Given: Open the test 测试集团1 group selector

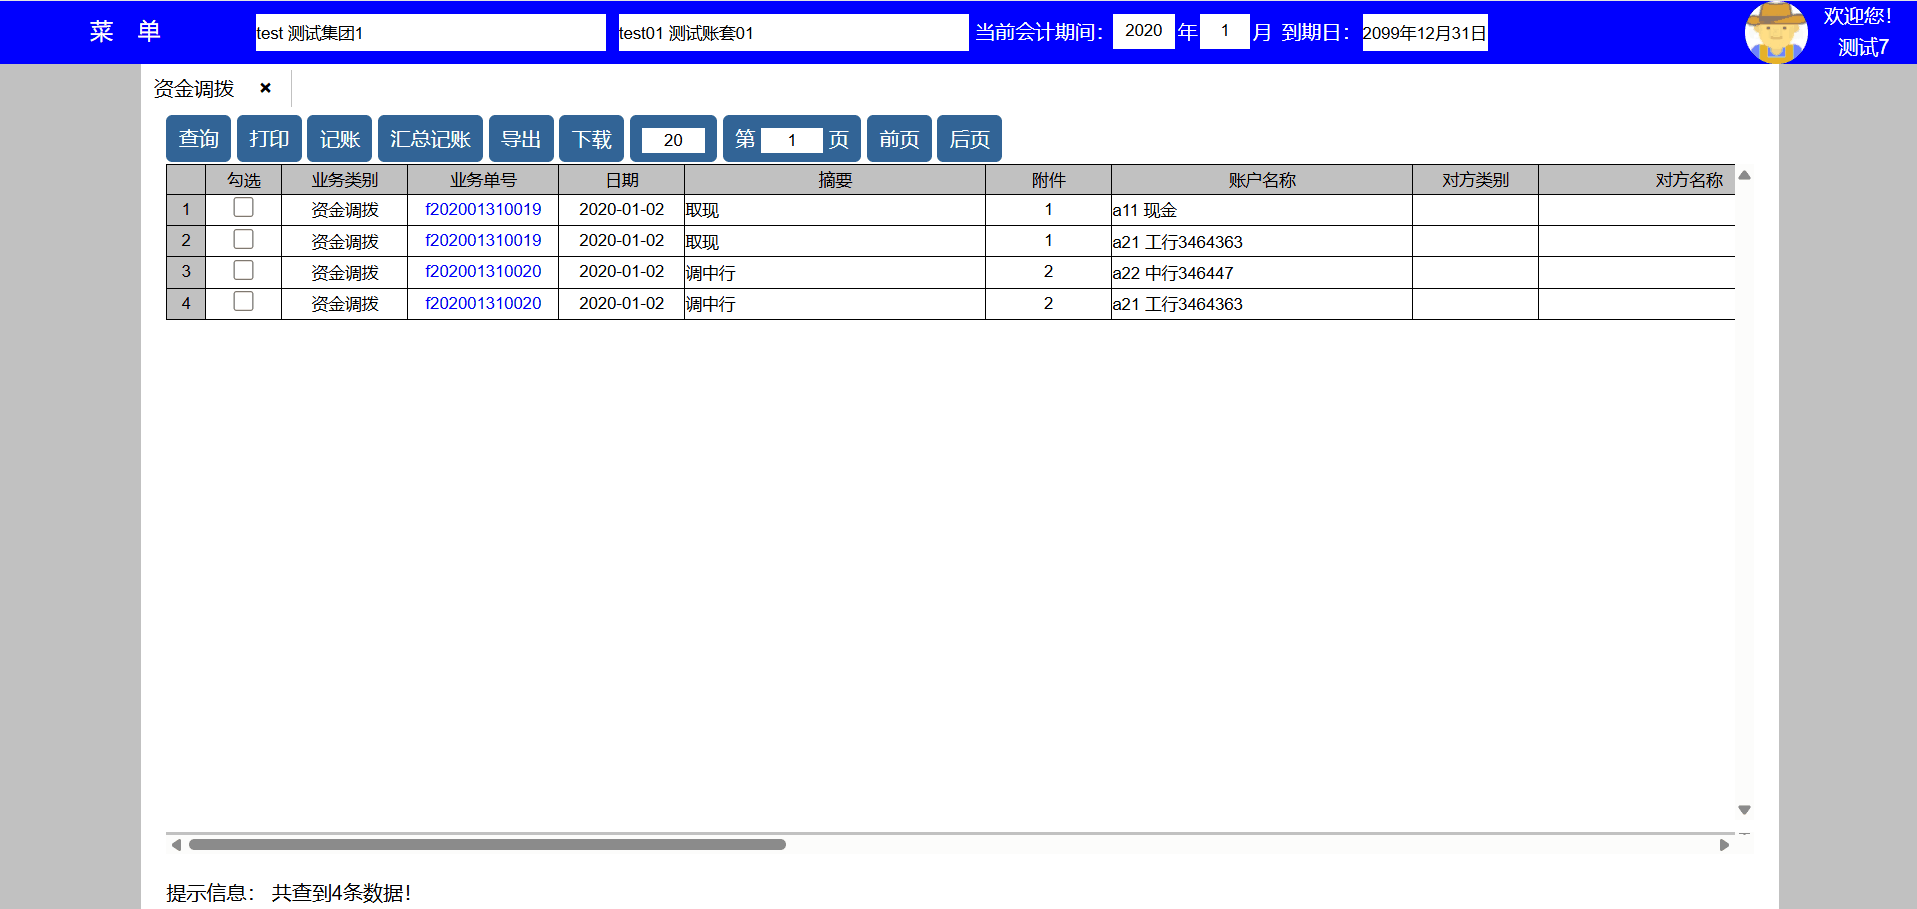Looking at the screenshot, I should (x=430, y=33).
